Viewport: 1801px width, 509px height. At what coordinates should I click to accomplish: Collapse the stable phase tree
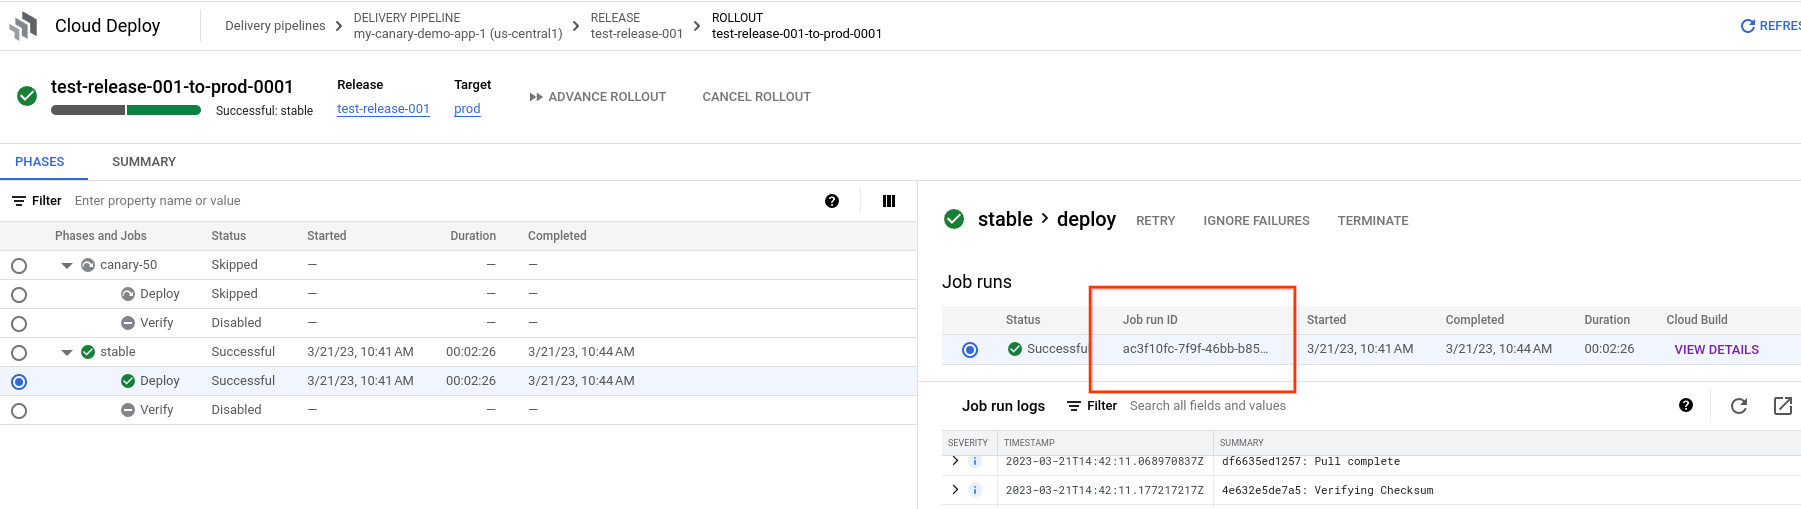[67, 353]
